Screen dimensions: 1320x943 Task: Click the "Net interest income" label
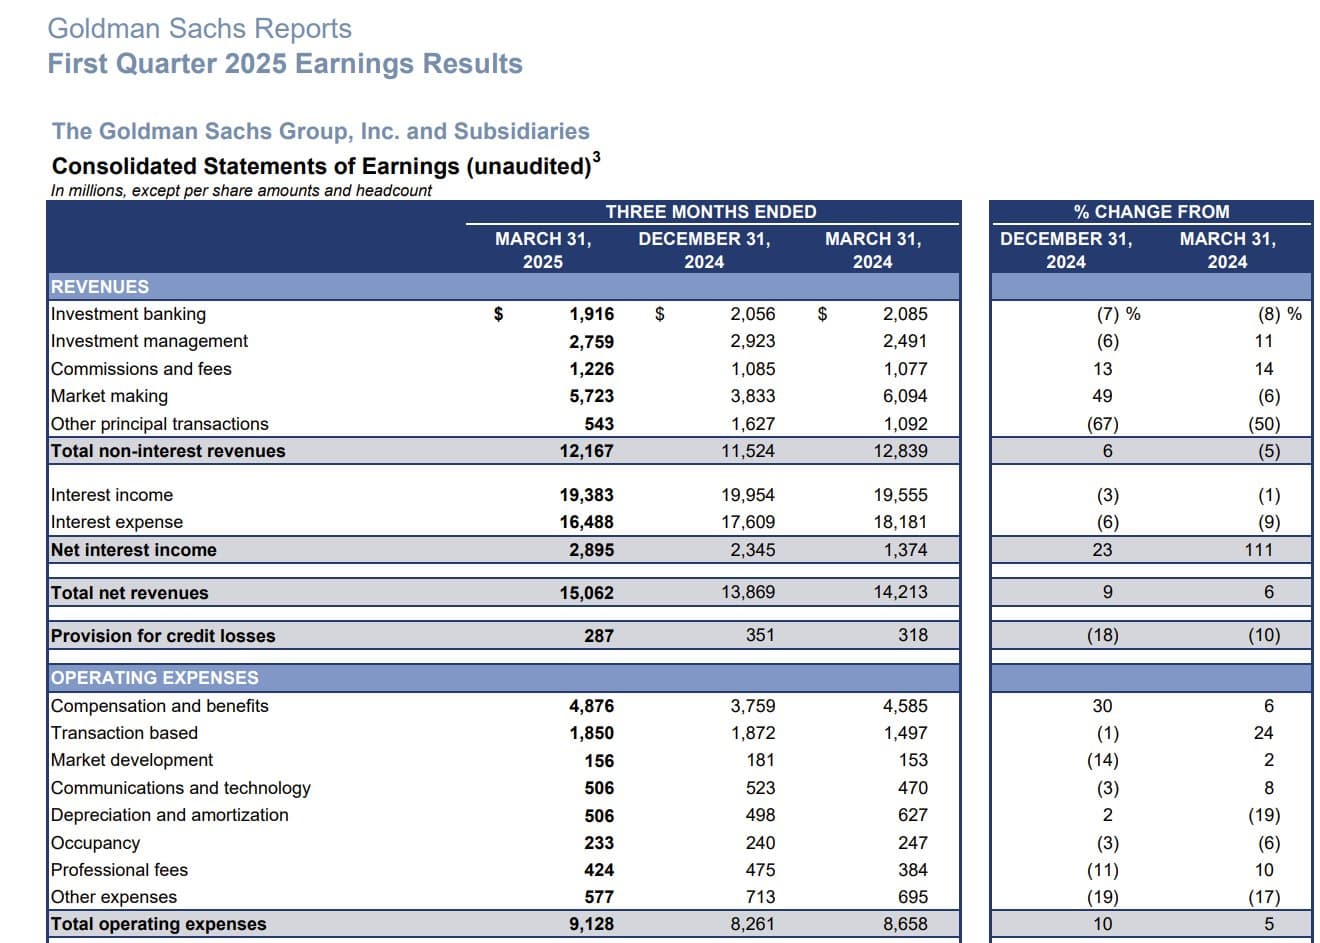pos(134,550)
